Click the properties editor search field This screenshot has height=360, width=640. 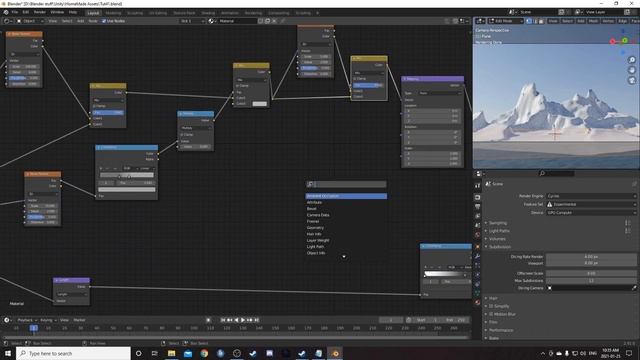pyautogui.click(x=557, y=173)
